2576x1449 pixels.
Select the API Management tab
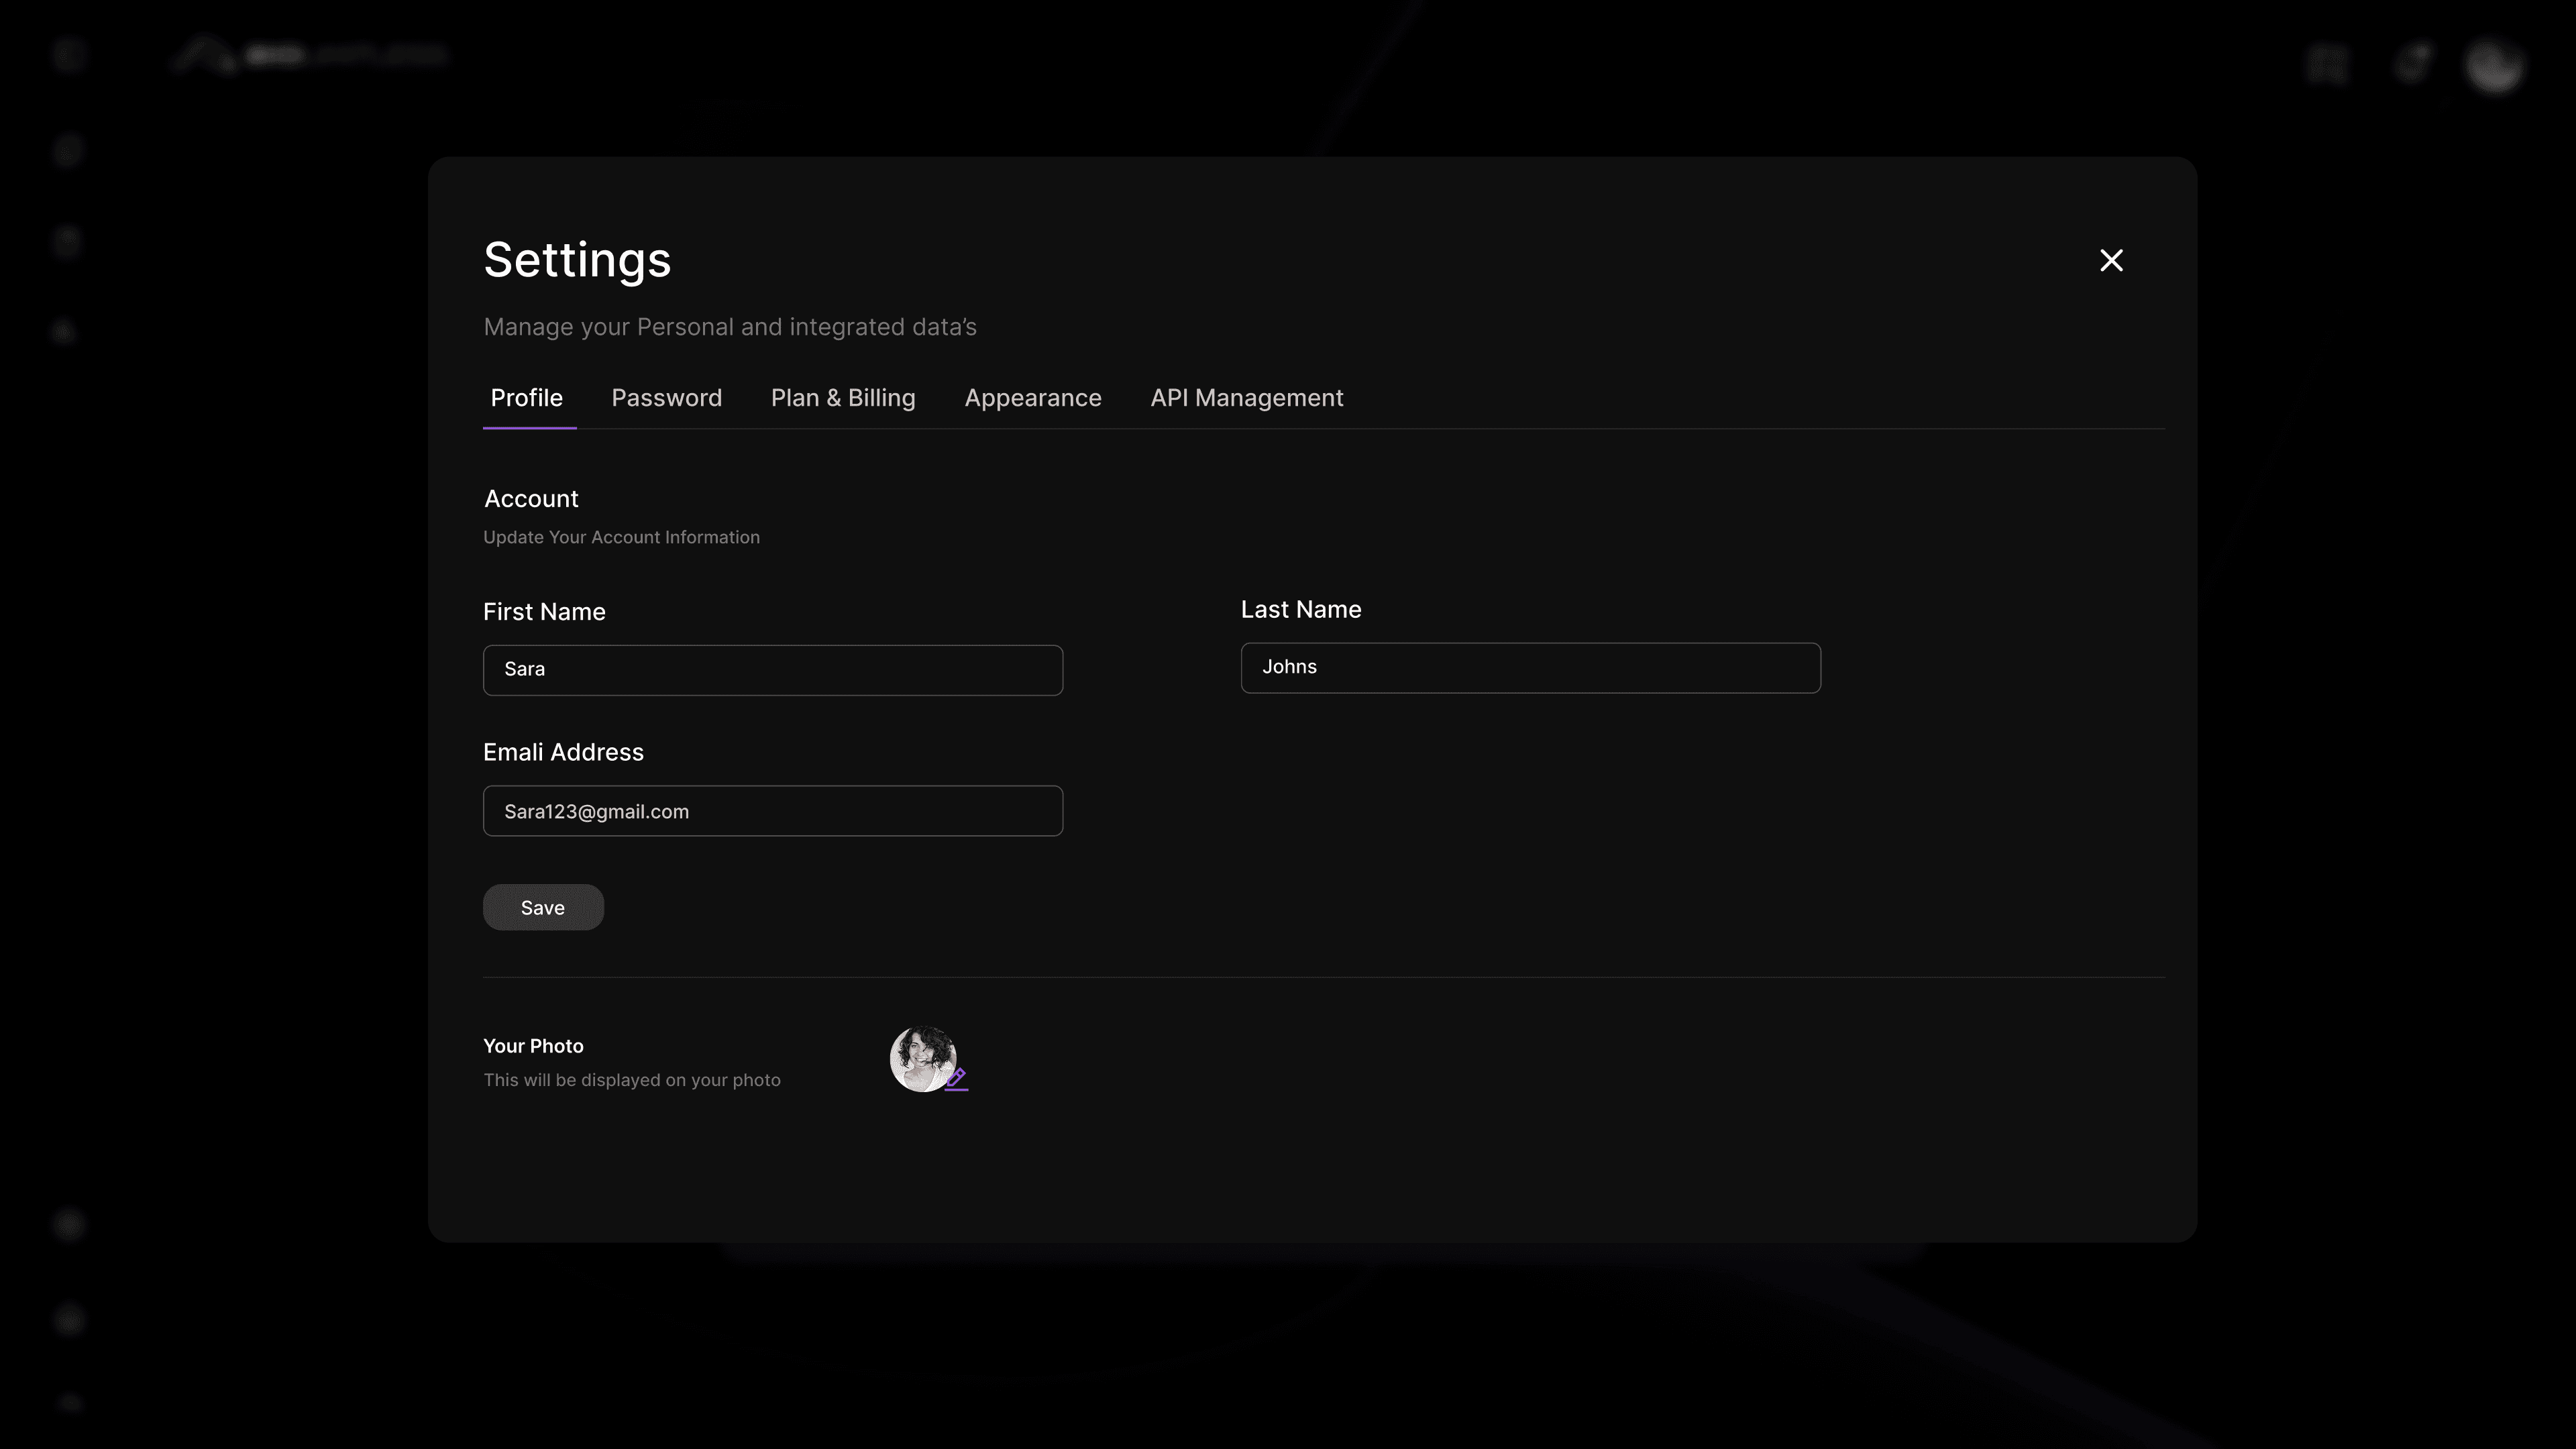point(1246,398)
